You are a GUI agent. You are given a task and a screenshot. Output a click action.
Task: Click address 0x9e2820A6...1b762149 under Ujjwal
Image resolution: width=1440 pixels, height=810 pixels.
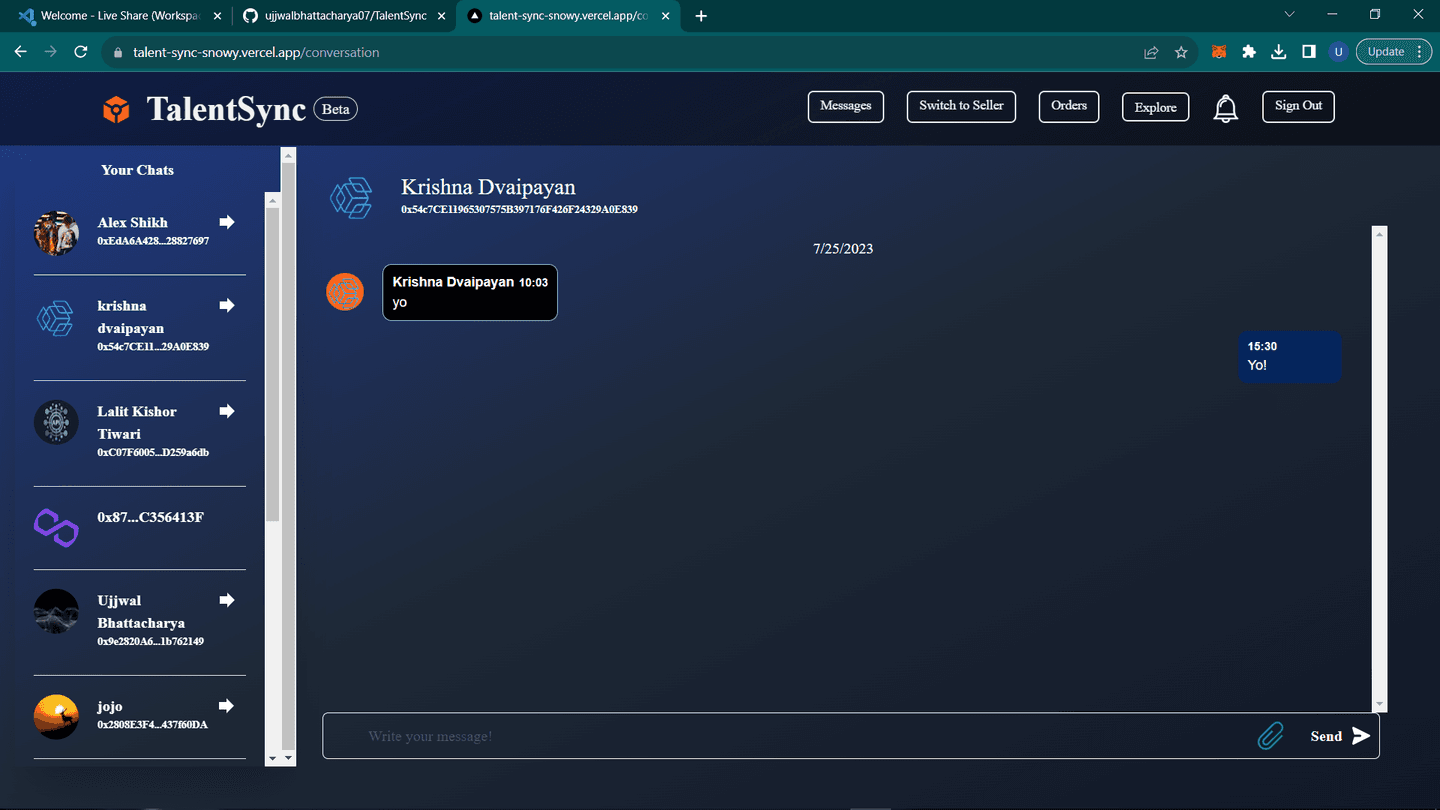click(x=150, y=641)
